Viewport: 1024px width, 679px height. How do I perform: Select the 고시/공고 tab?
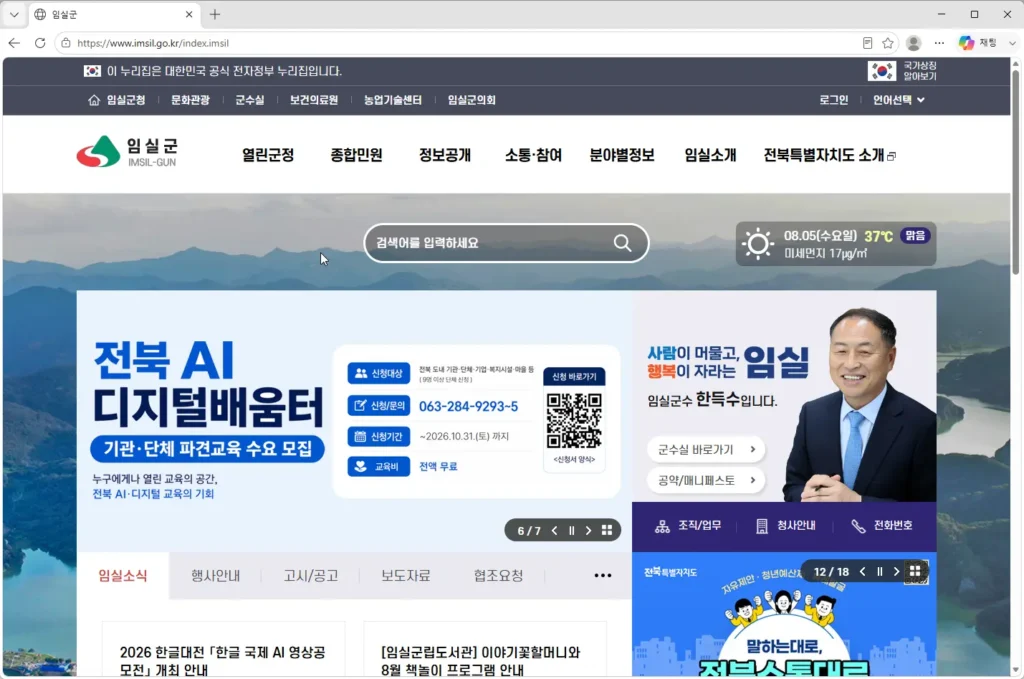311,576
